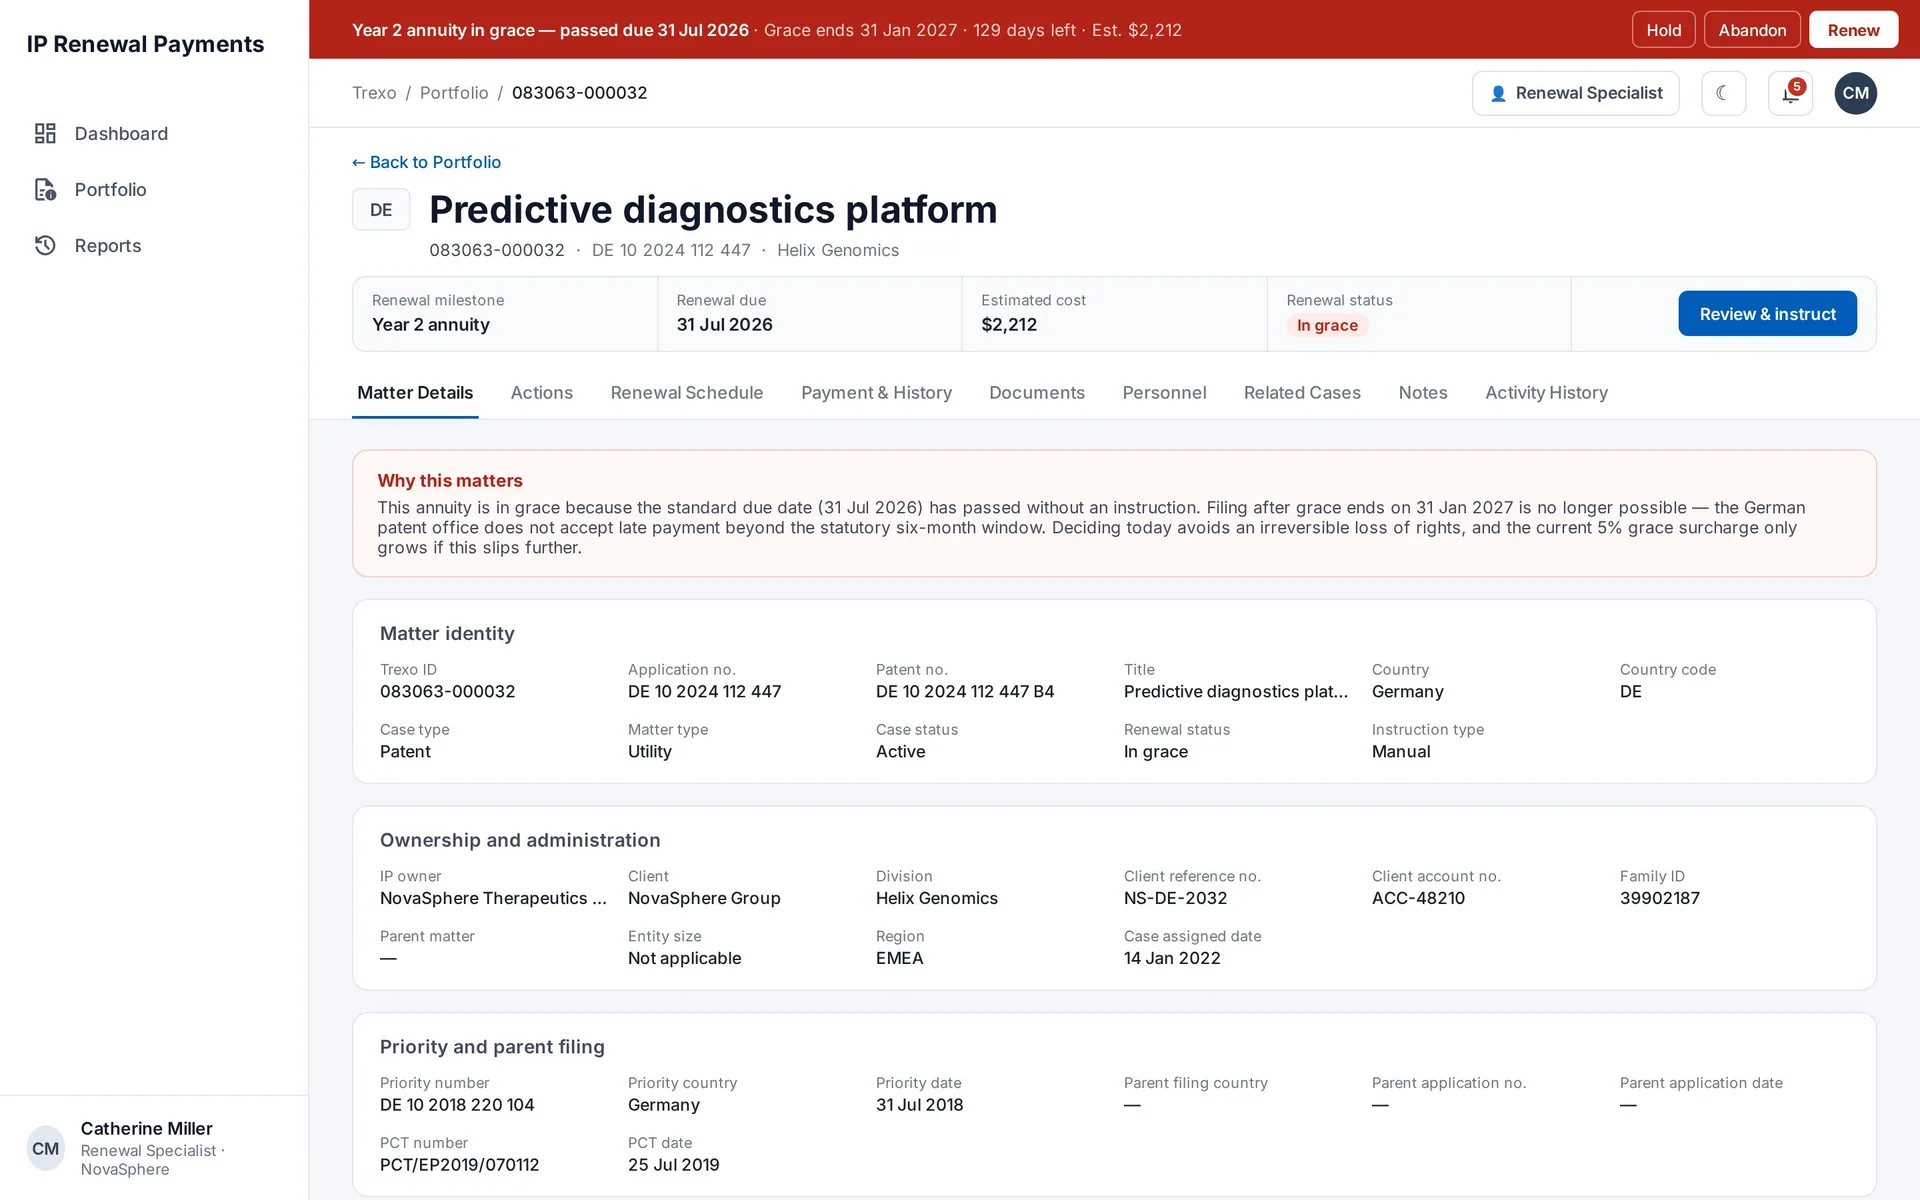Click the Why this matters heading
This screenshot has width=1920, height=1200.
(450, 481)
